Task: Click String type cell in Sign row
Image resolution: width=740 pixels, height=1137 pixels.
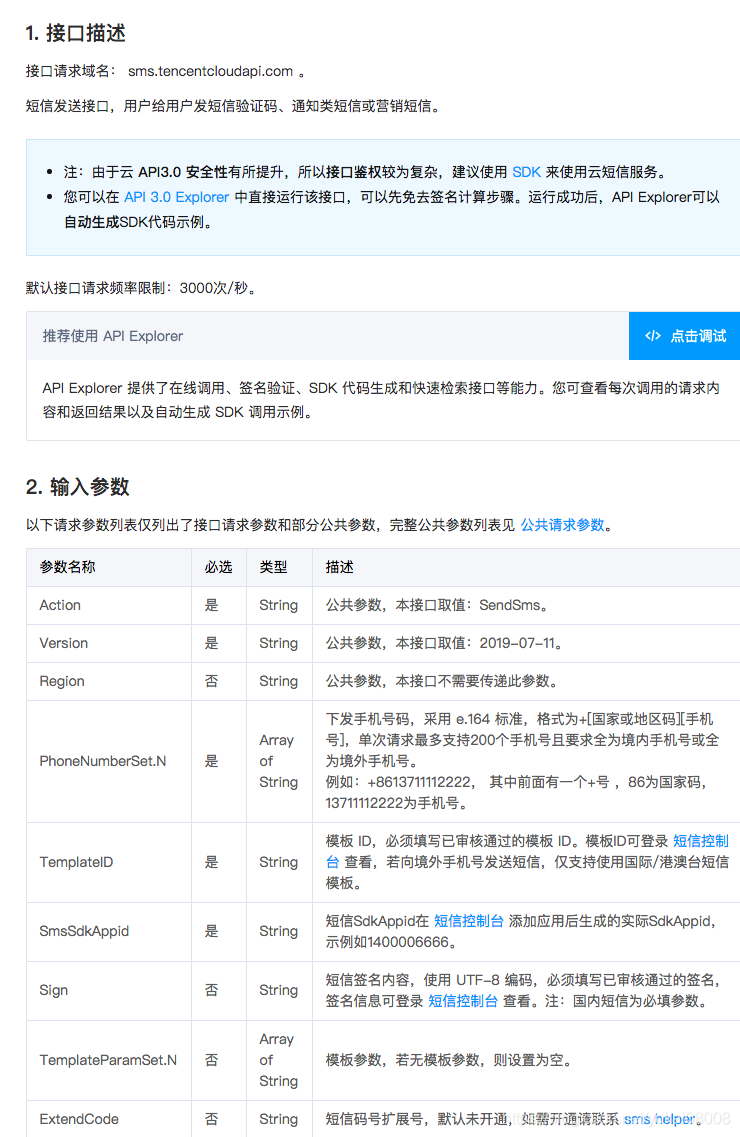Action: (x=278, y=991)
